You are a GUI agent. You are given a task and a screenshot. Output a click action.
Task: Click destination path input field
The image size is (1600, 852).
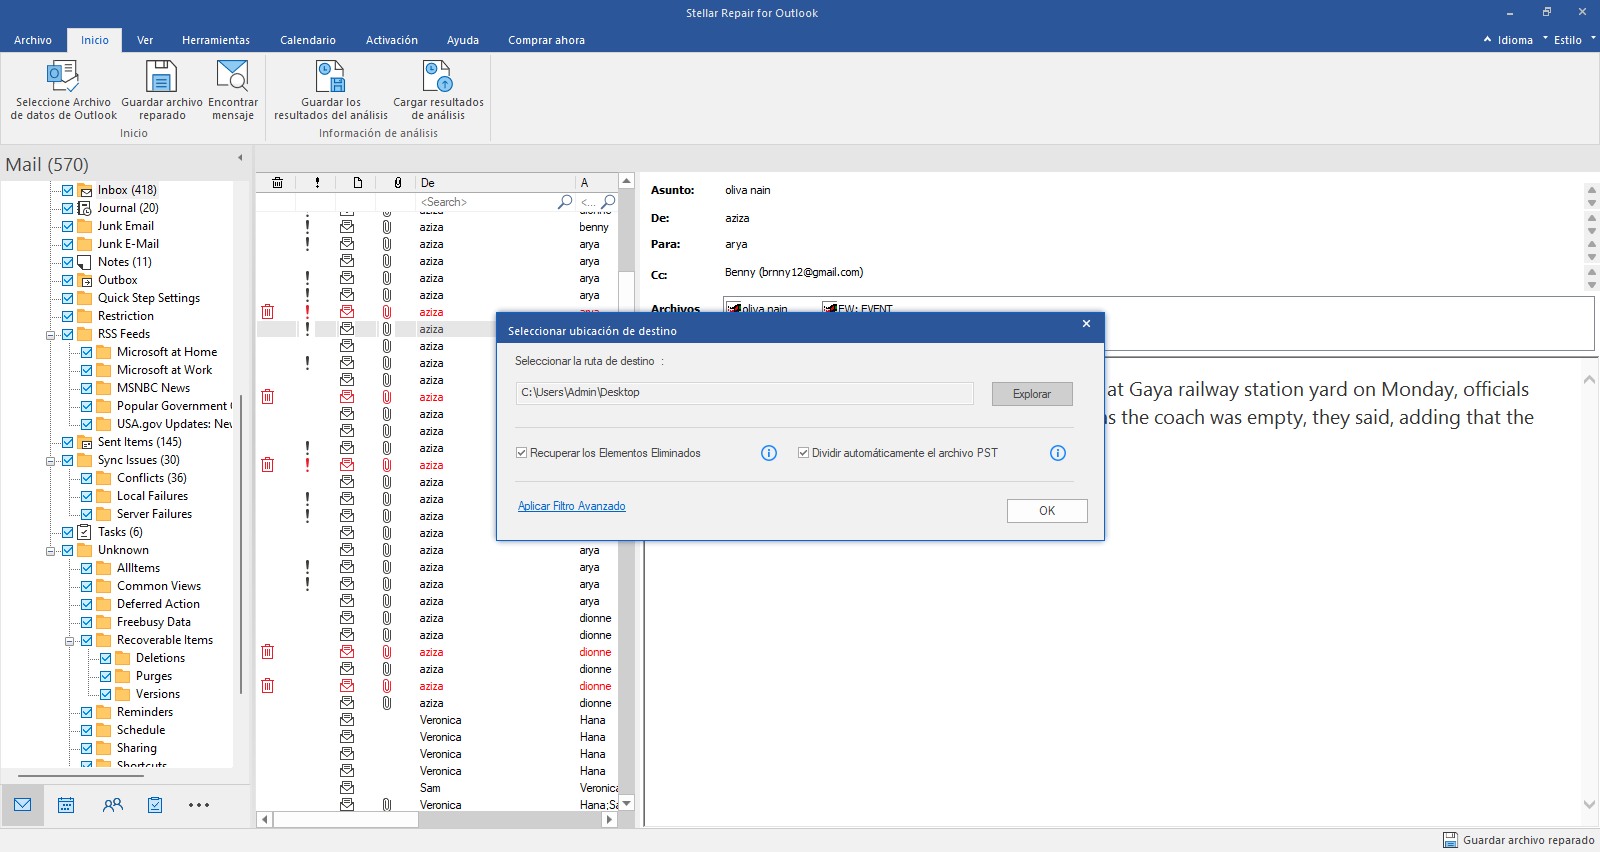point(745,393)
